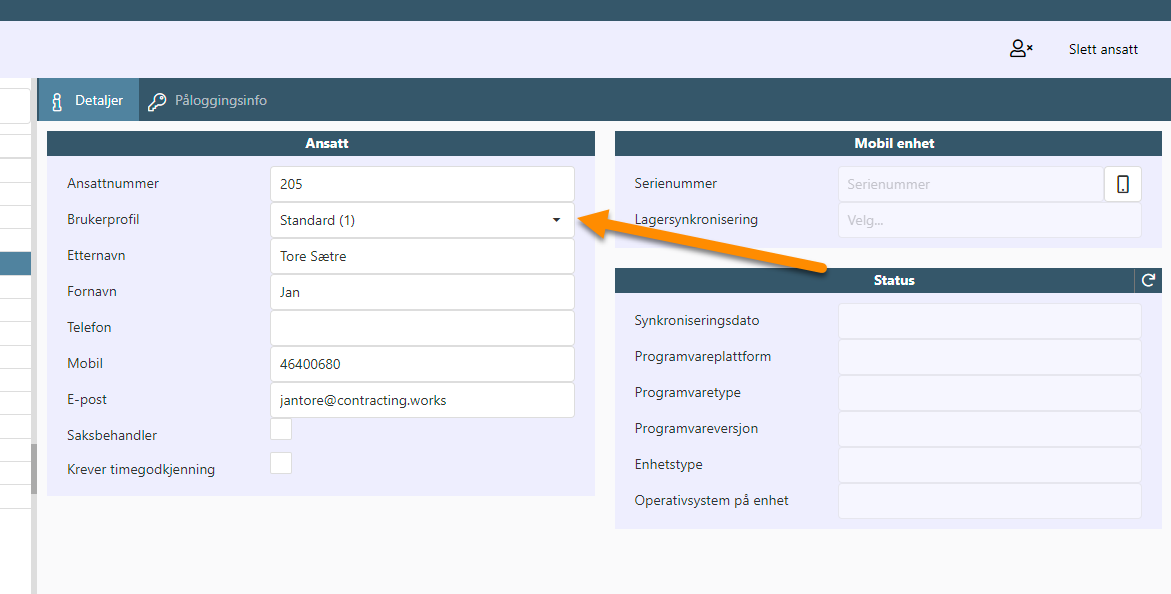Click the Fornavn field containing Jan
1171x594 pixels.
point(422,292)
